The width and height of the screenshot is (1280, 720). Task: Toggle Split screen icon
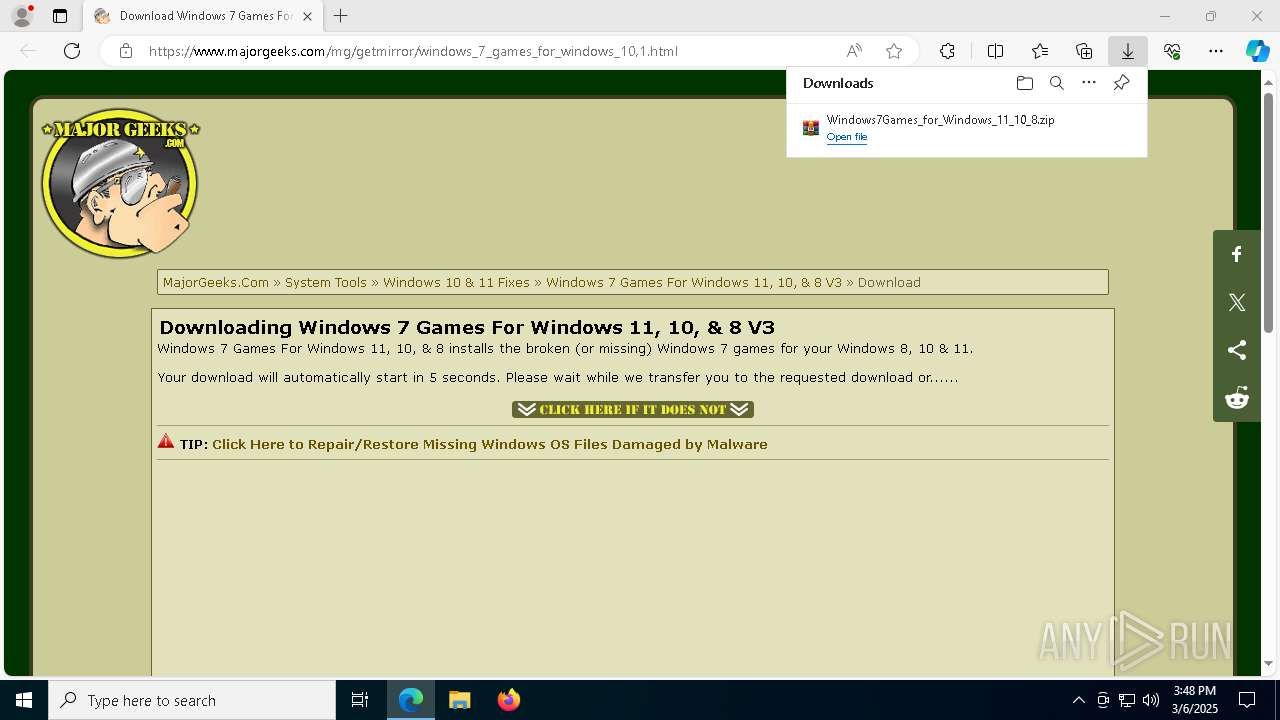click(996, 51)
